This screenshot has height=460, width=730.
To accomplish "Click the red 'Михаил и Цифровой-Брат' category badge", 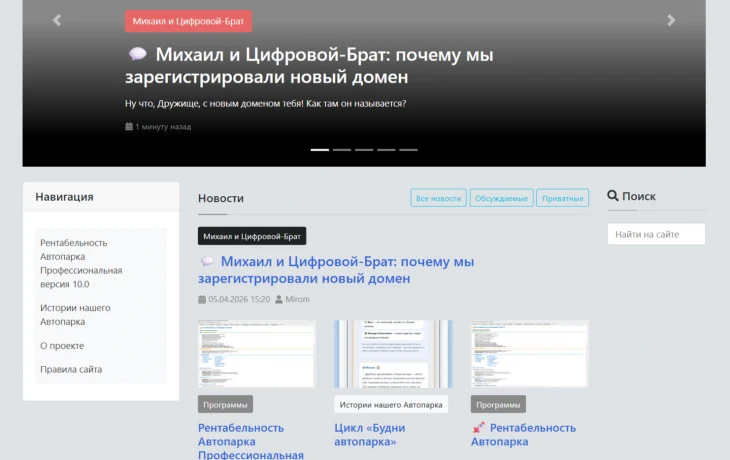I will [189, 21].
